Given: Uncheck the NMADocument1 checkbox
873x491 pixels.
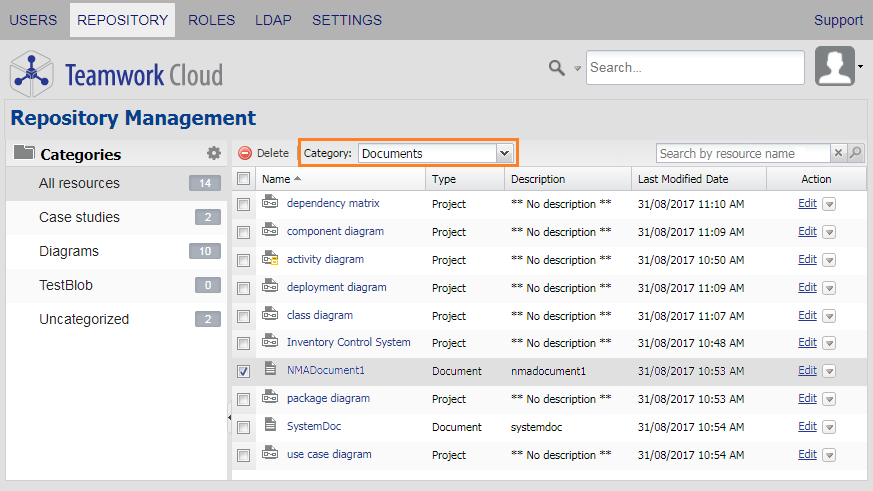Looking at the screenshot, I should tap(243, 371).
